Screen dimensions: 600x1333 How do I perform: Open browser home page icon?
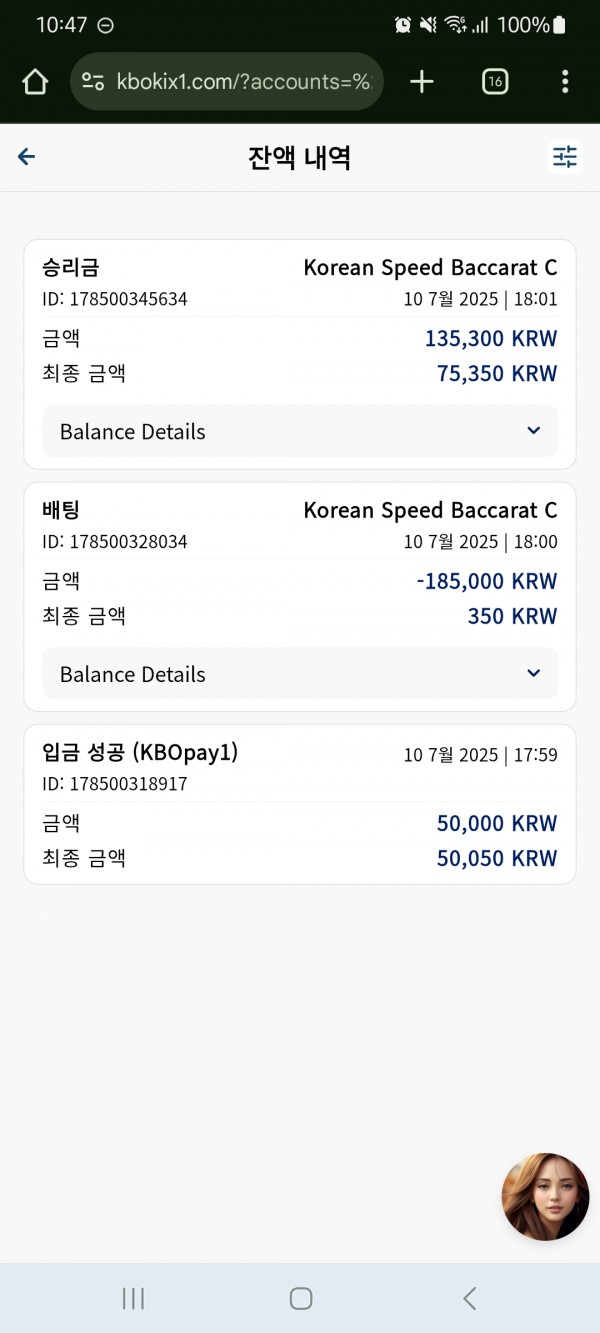[35, 82]
